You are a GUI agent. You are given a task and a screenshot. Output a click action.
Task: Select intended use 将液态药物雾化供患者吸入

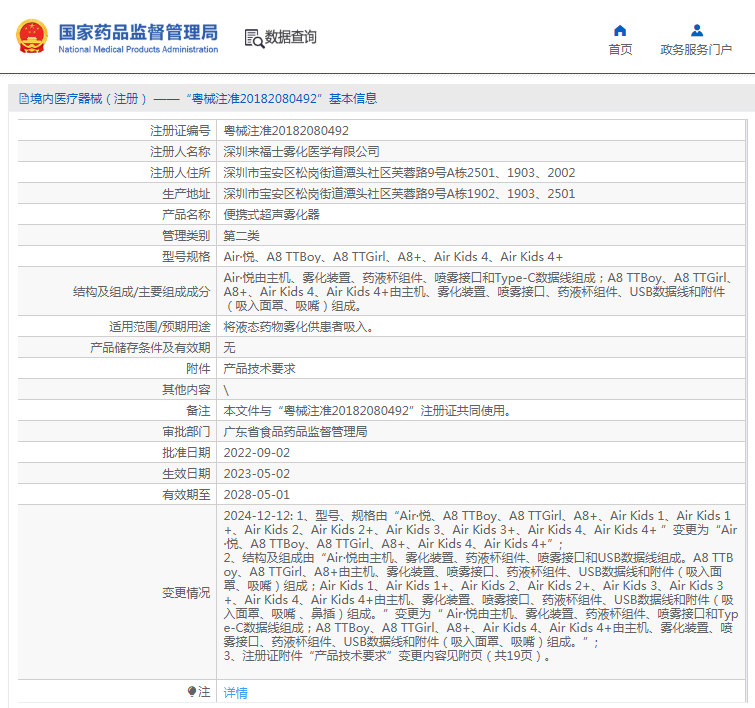(298, 327)
